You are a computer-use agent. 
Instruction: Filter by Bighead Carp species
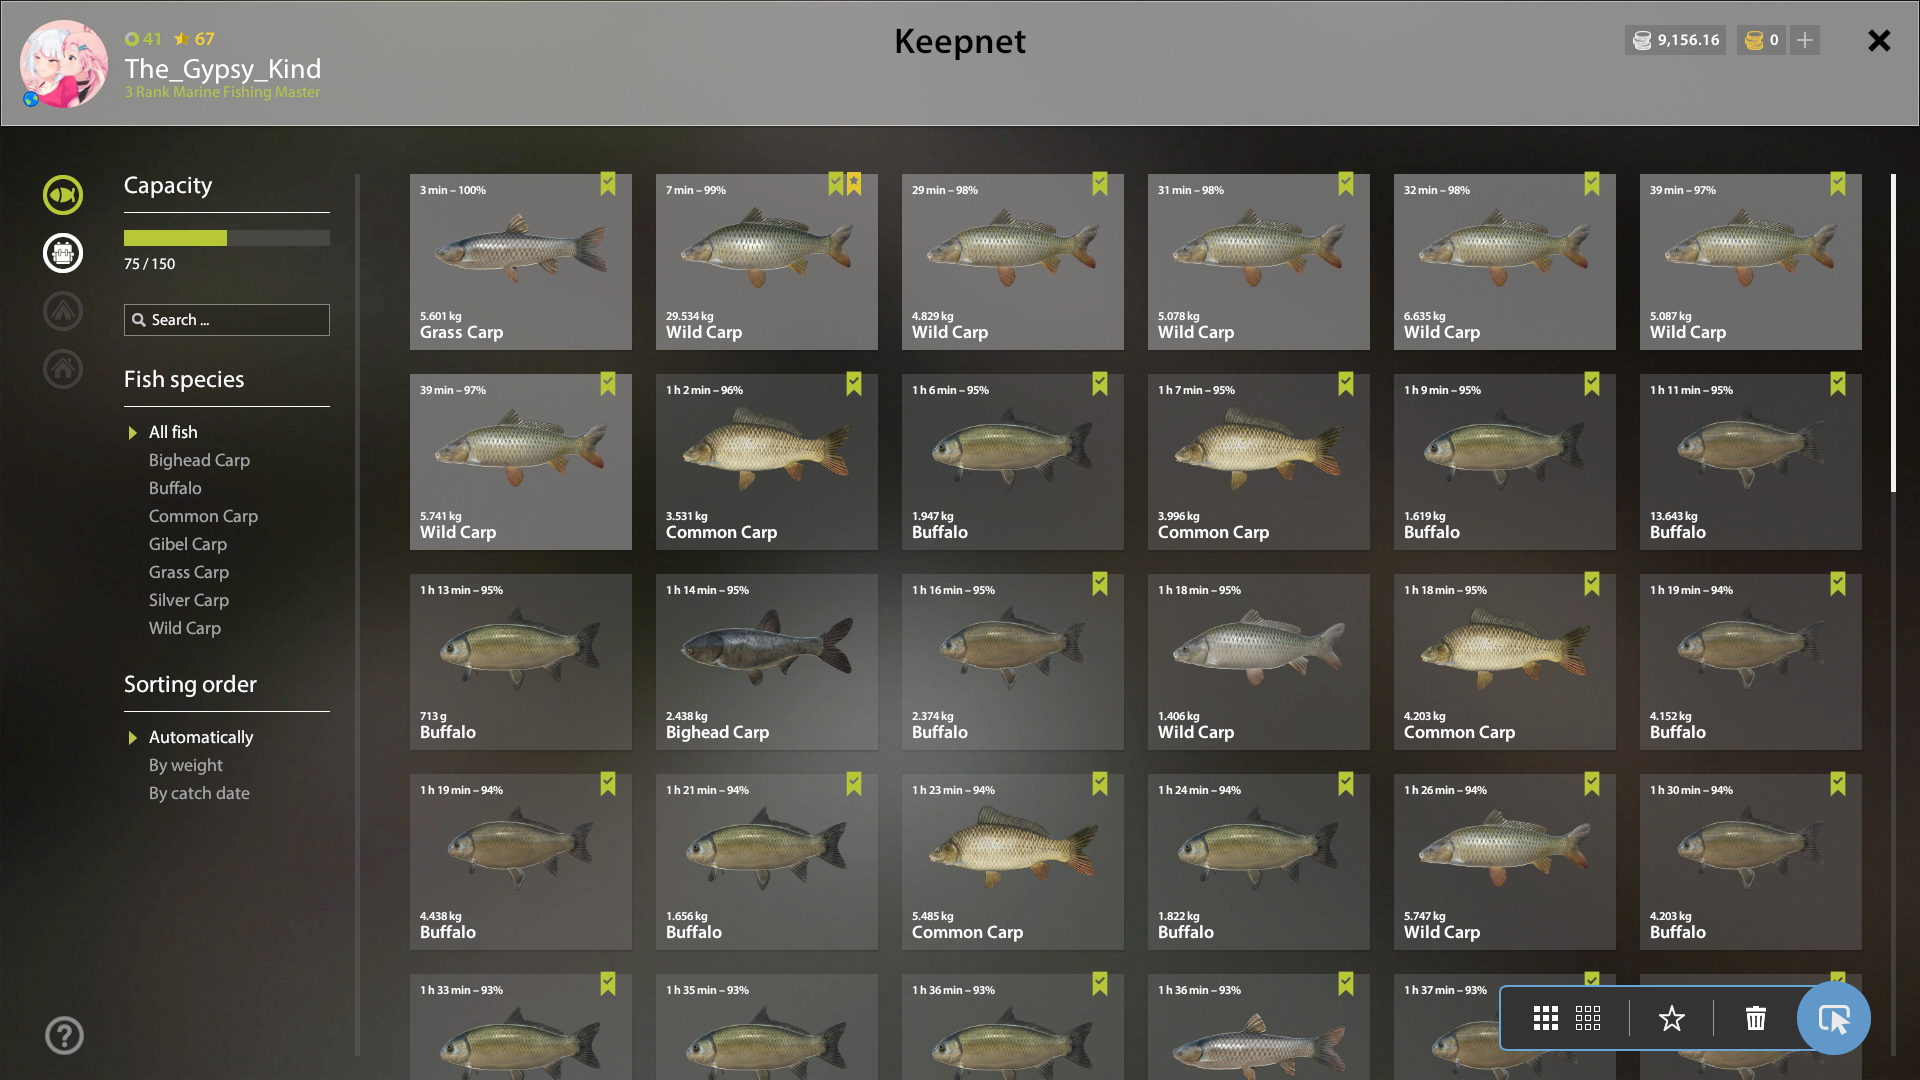coord(199,460)
